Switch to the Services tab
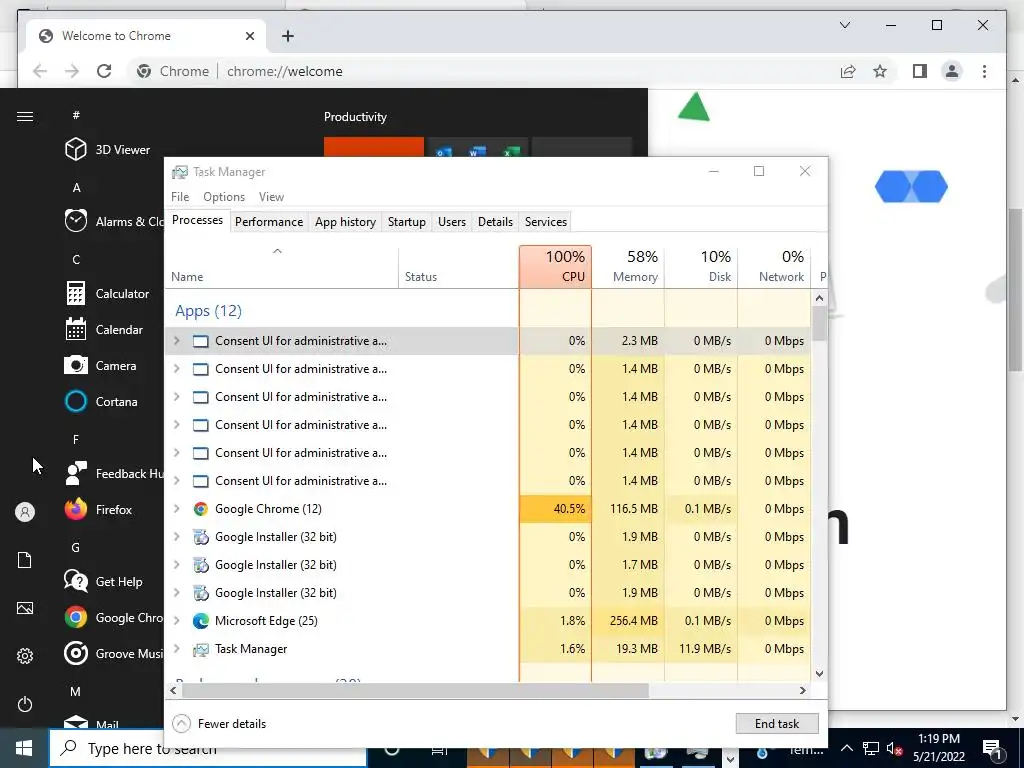This screenshot has height=768, width=1024. 546,221
